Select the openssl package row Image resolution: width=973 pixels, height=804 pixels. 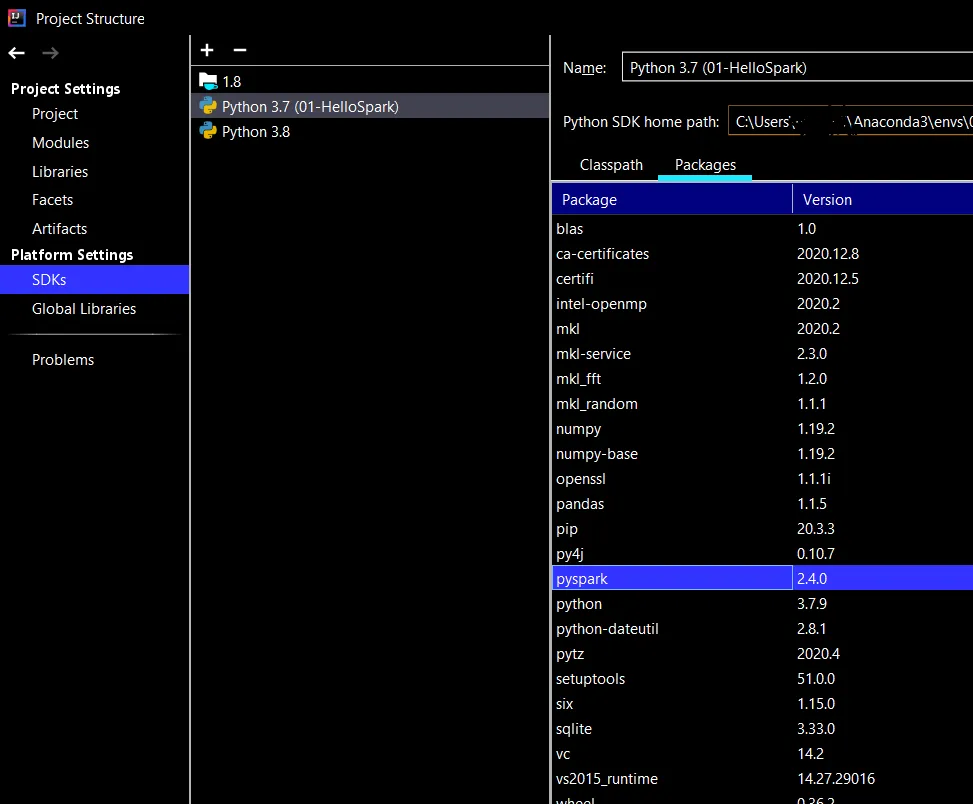point(762,479)
